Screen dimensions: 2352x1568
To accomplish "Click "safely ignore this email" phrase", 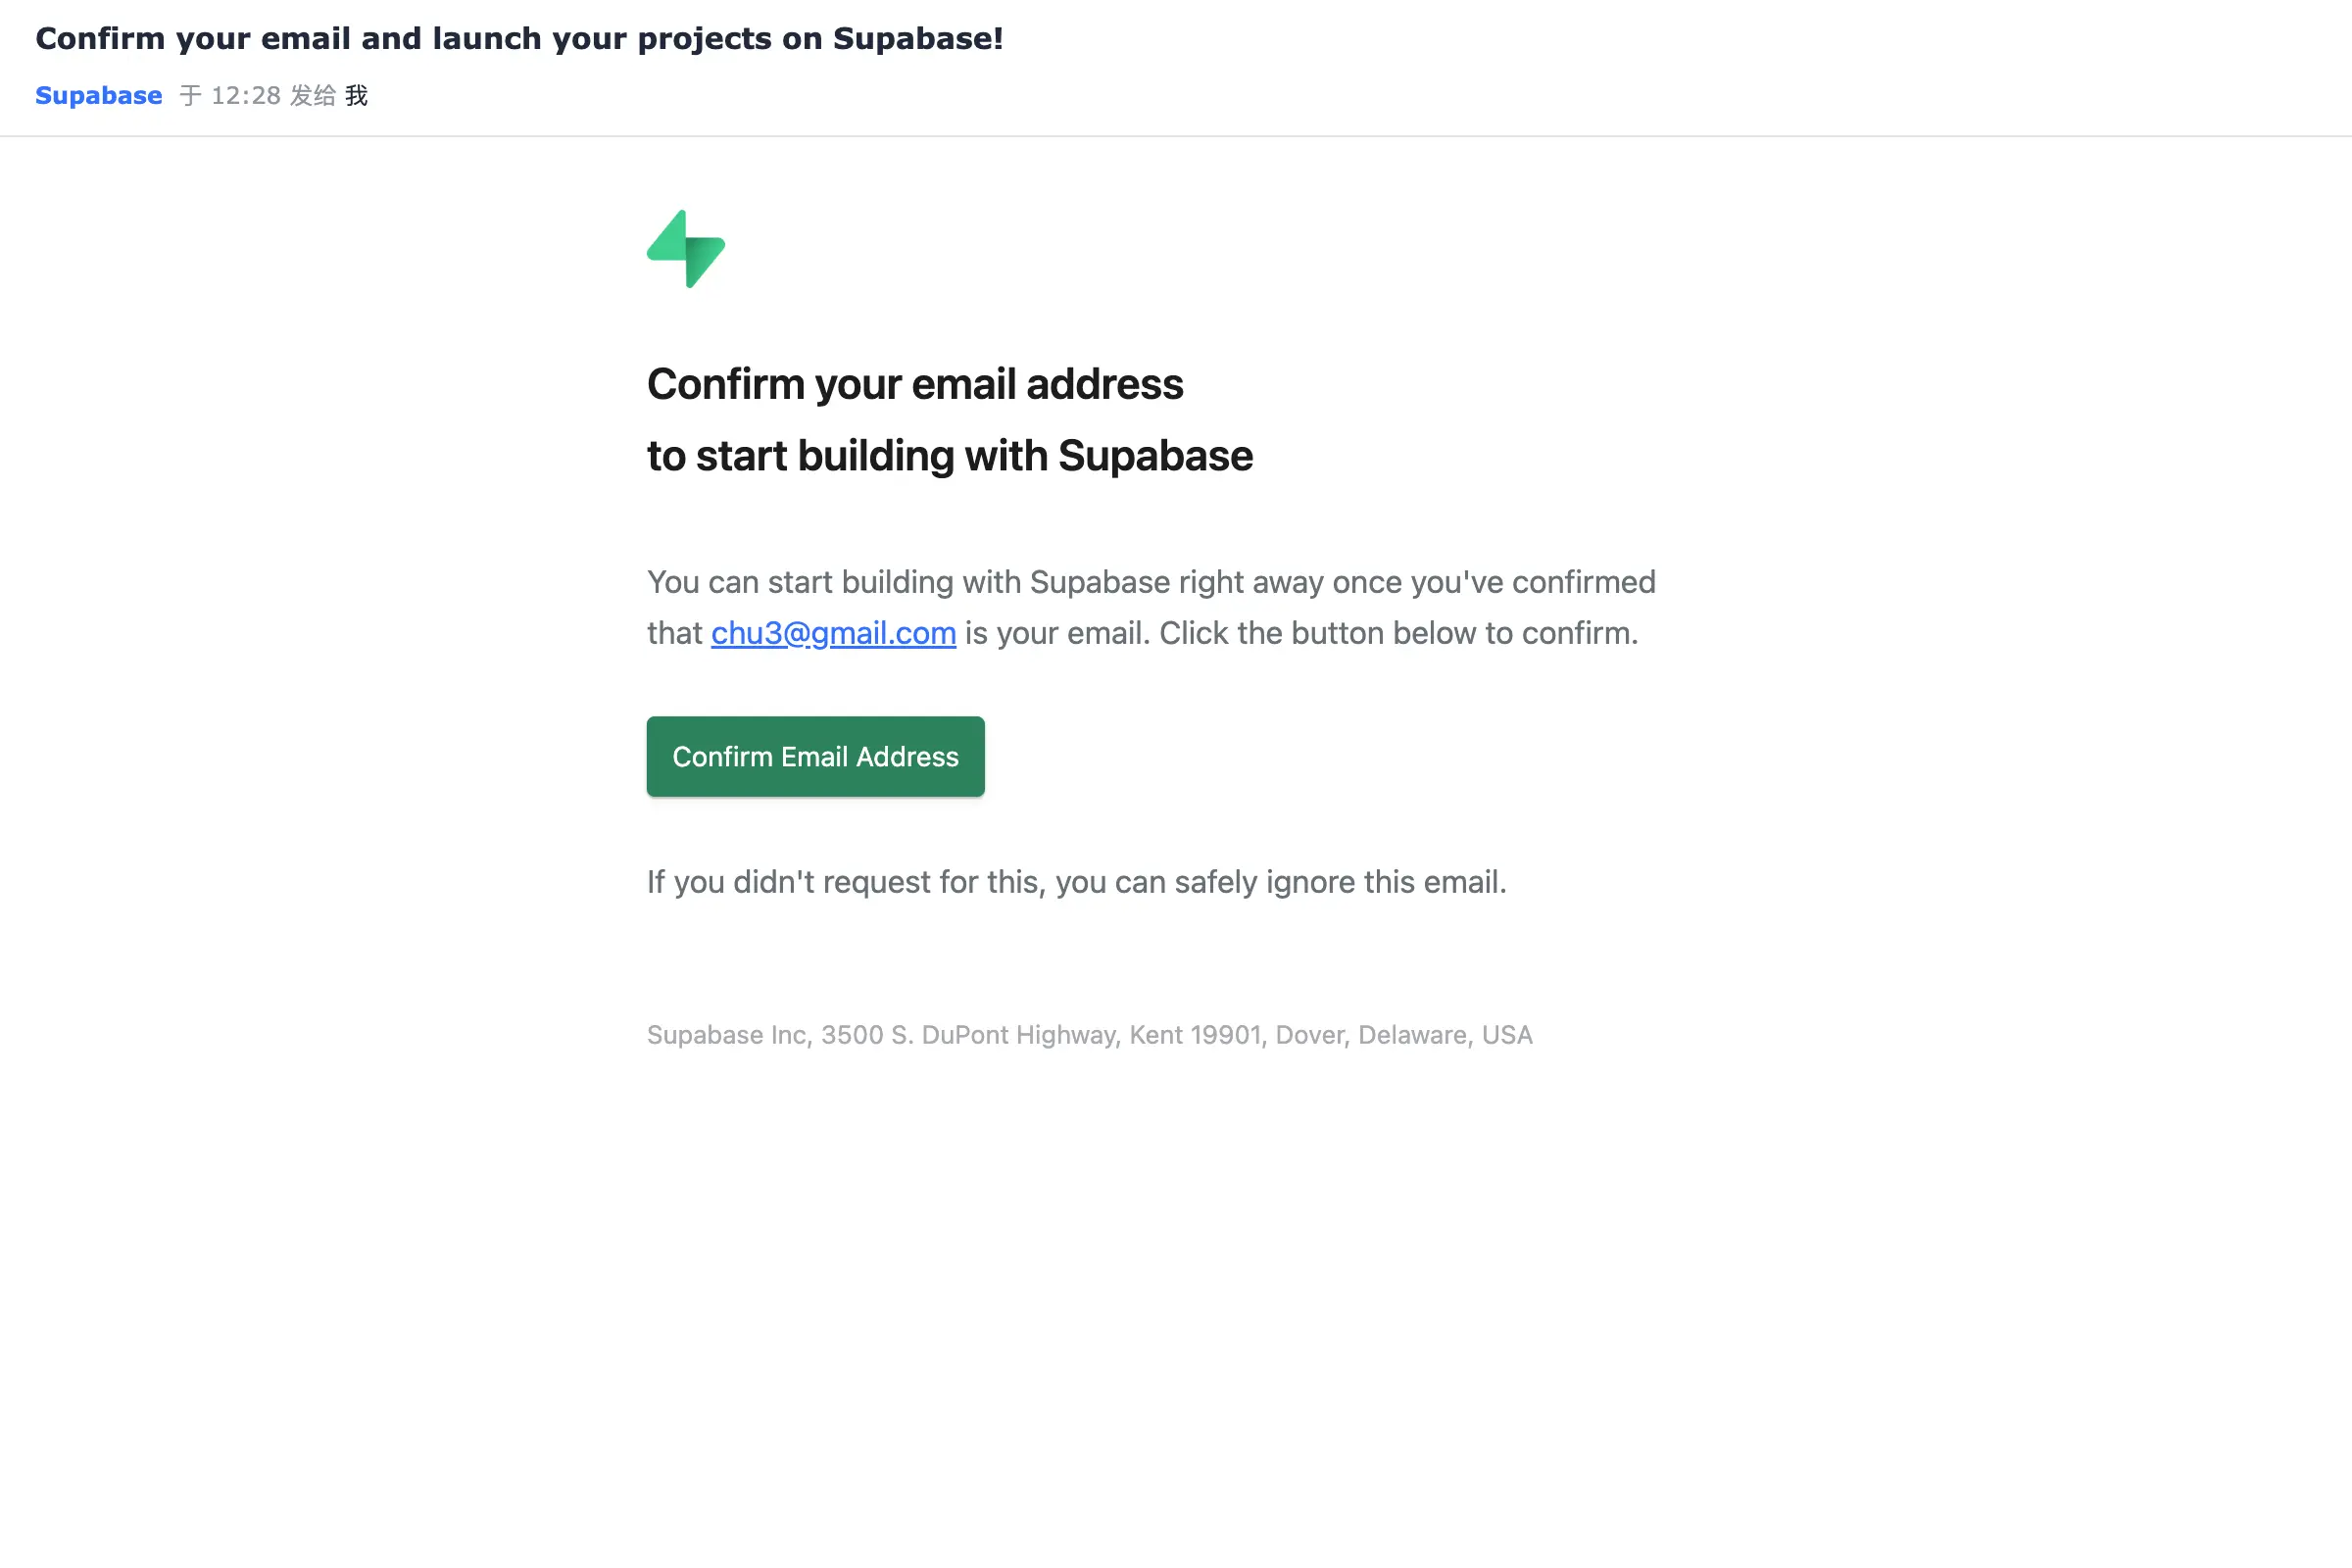I will point(1340,882).
